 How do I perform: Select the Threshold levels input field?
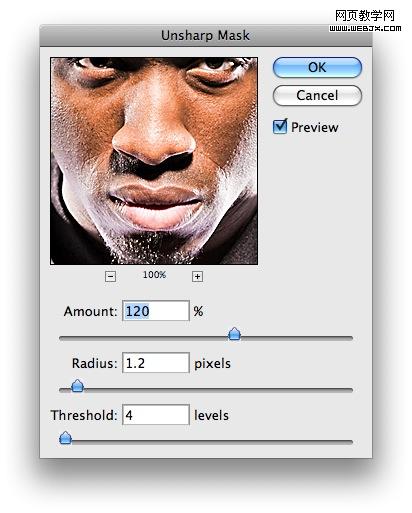coord(156,415)
